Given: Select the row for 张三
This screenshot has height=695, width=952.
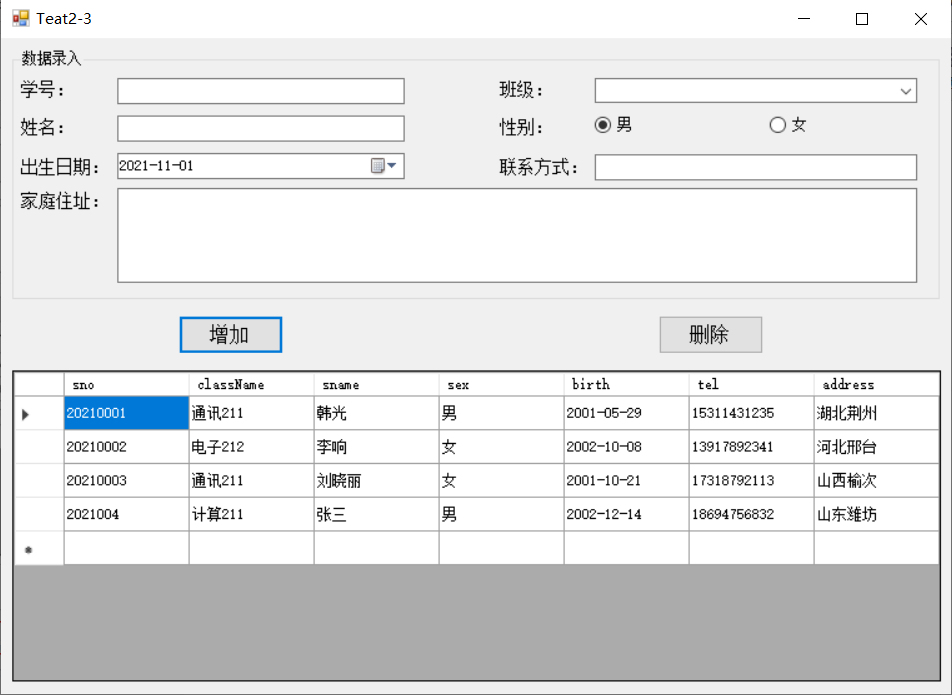Looking at the screenshot, I should click(375, 514).
